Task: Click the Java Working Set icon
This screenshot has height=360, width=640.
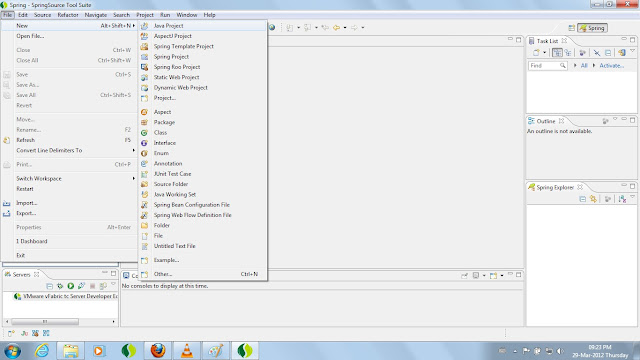Action: coord(144,194)
